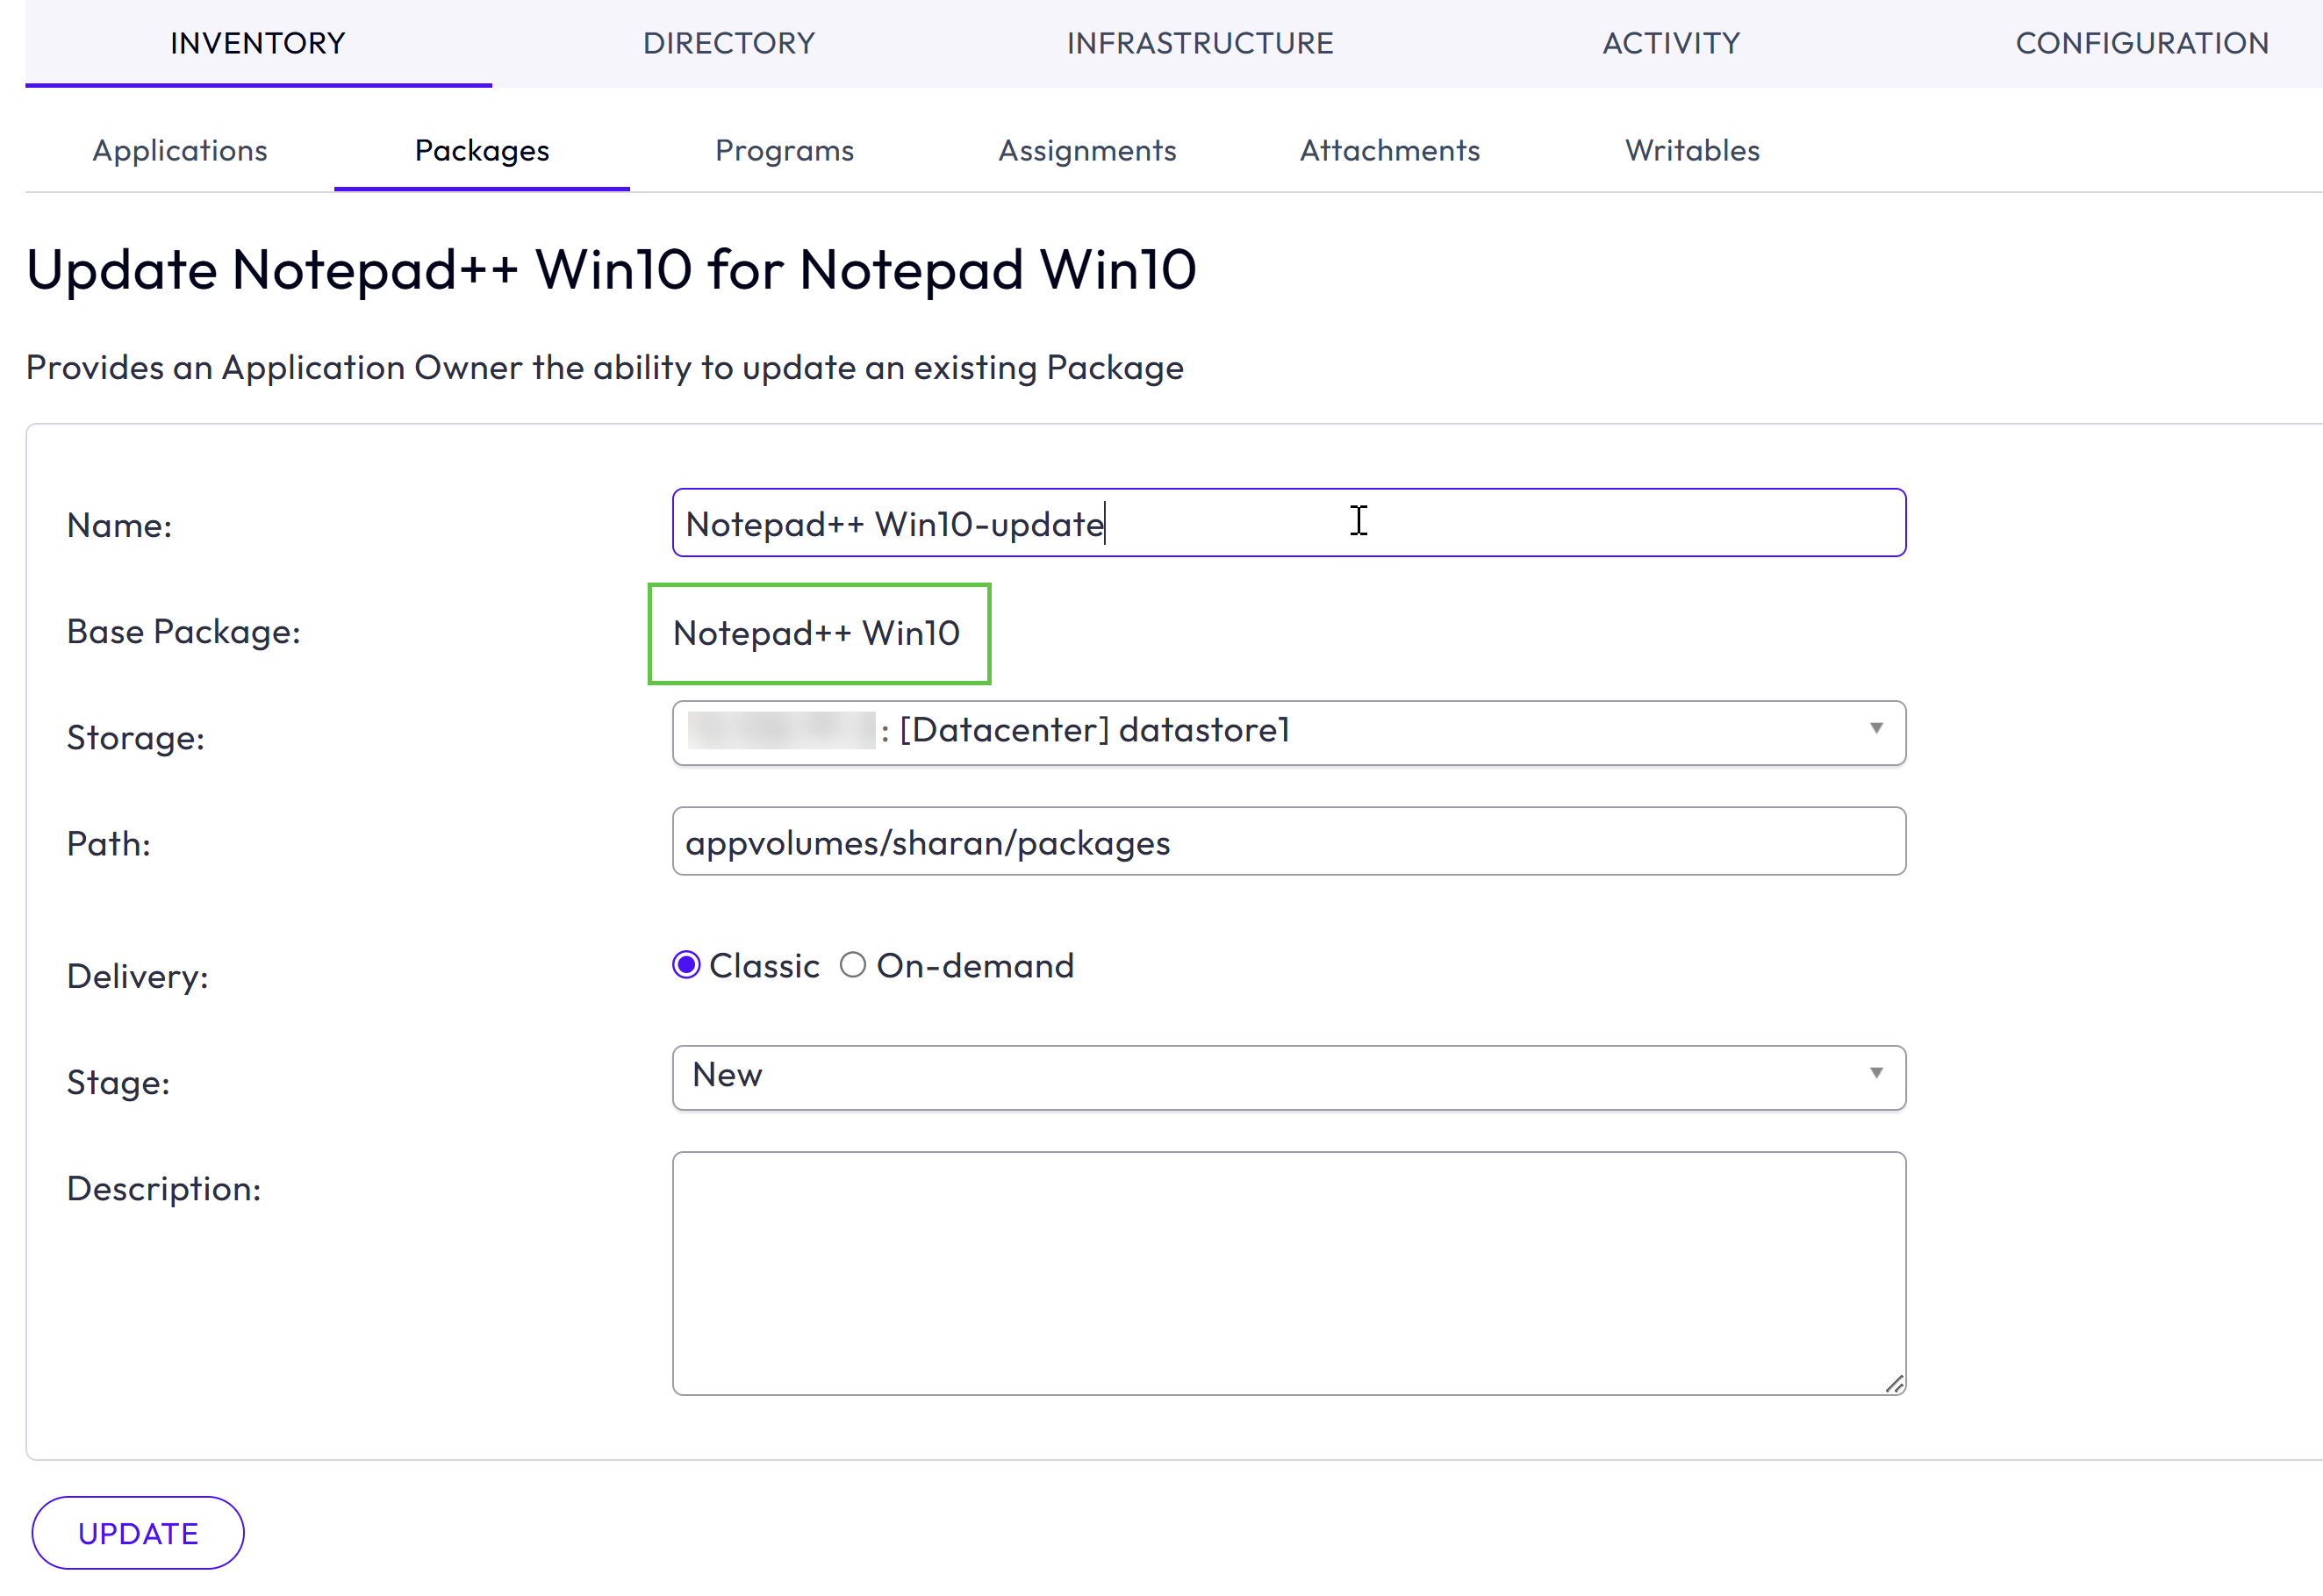Click the Base Package label
This screenshot has width=2323, height=1596.
(184, 632)
